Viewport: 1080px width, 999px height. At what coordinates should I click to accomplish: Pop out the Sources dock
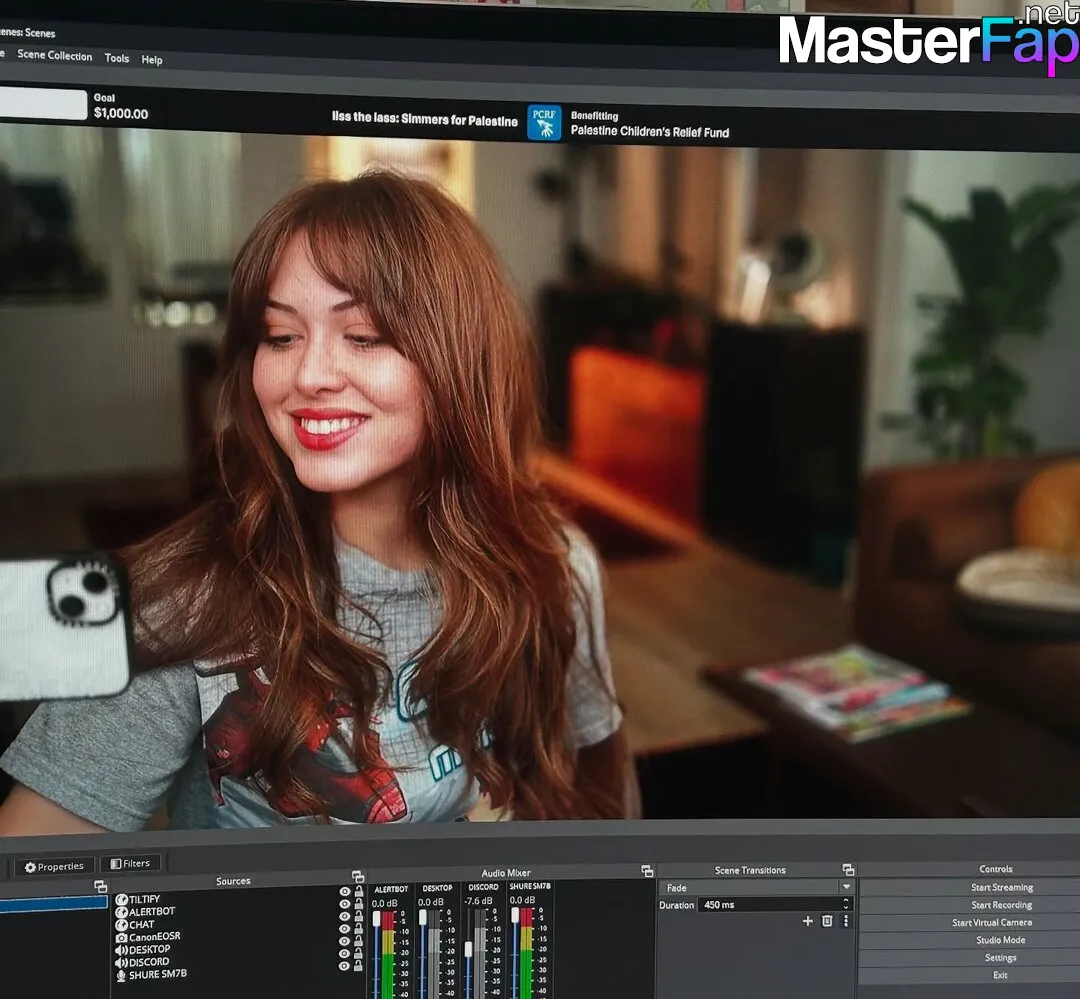[x=357, y=876]
